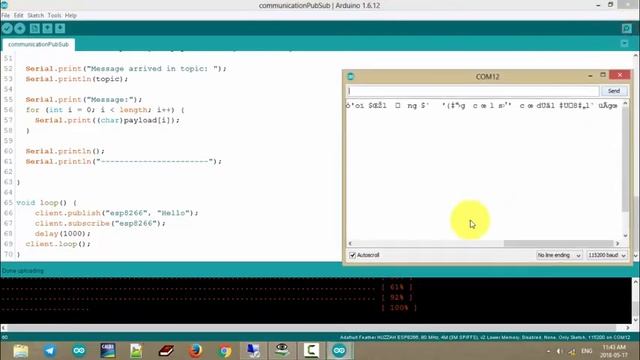This screenshot has height=360, width=640.
Task: Select the communicationPubSub sketch tab
Action: point(38,44)
